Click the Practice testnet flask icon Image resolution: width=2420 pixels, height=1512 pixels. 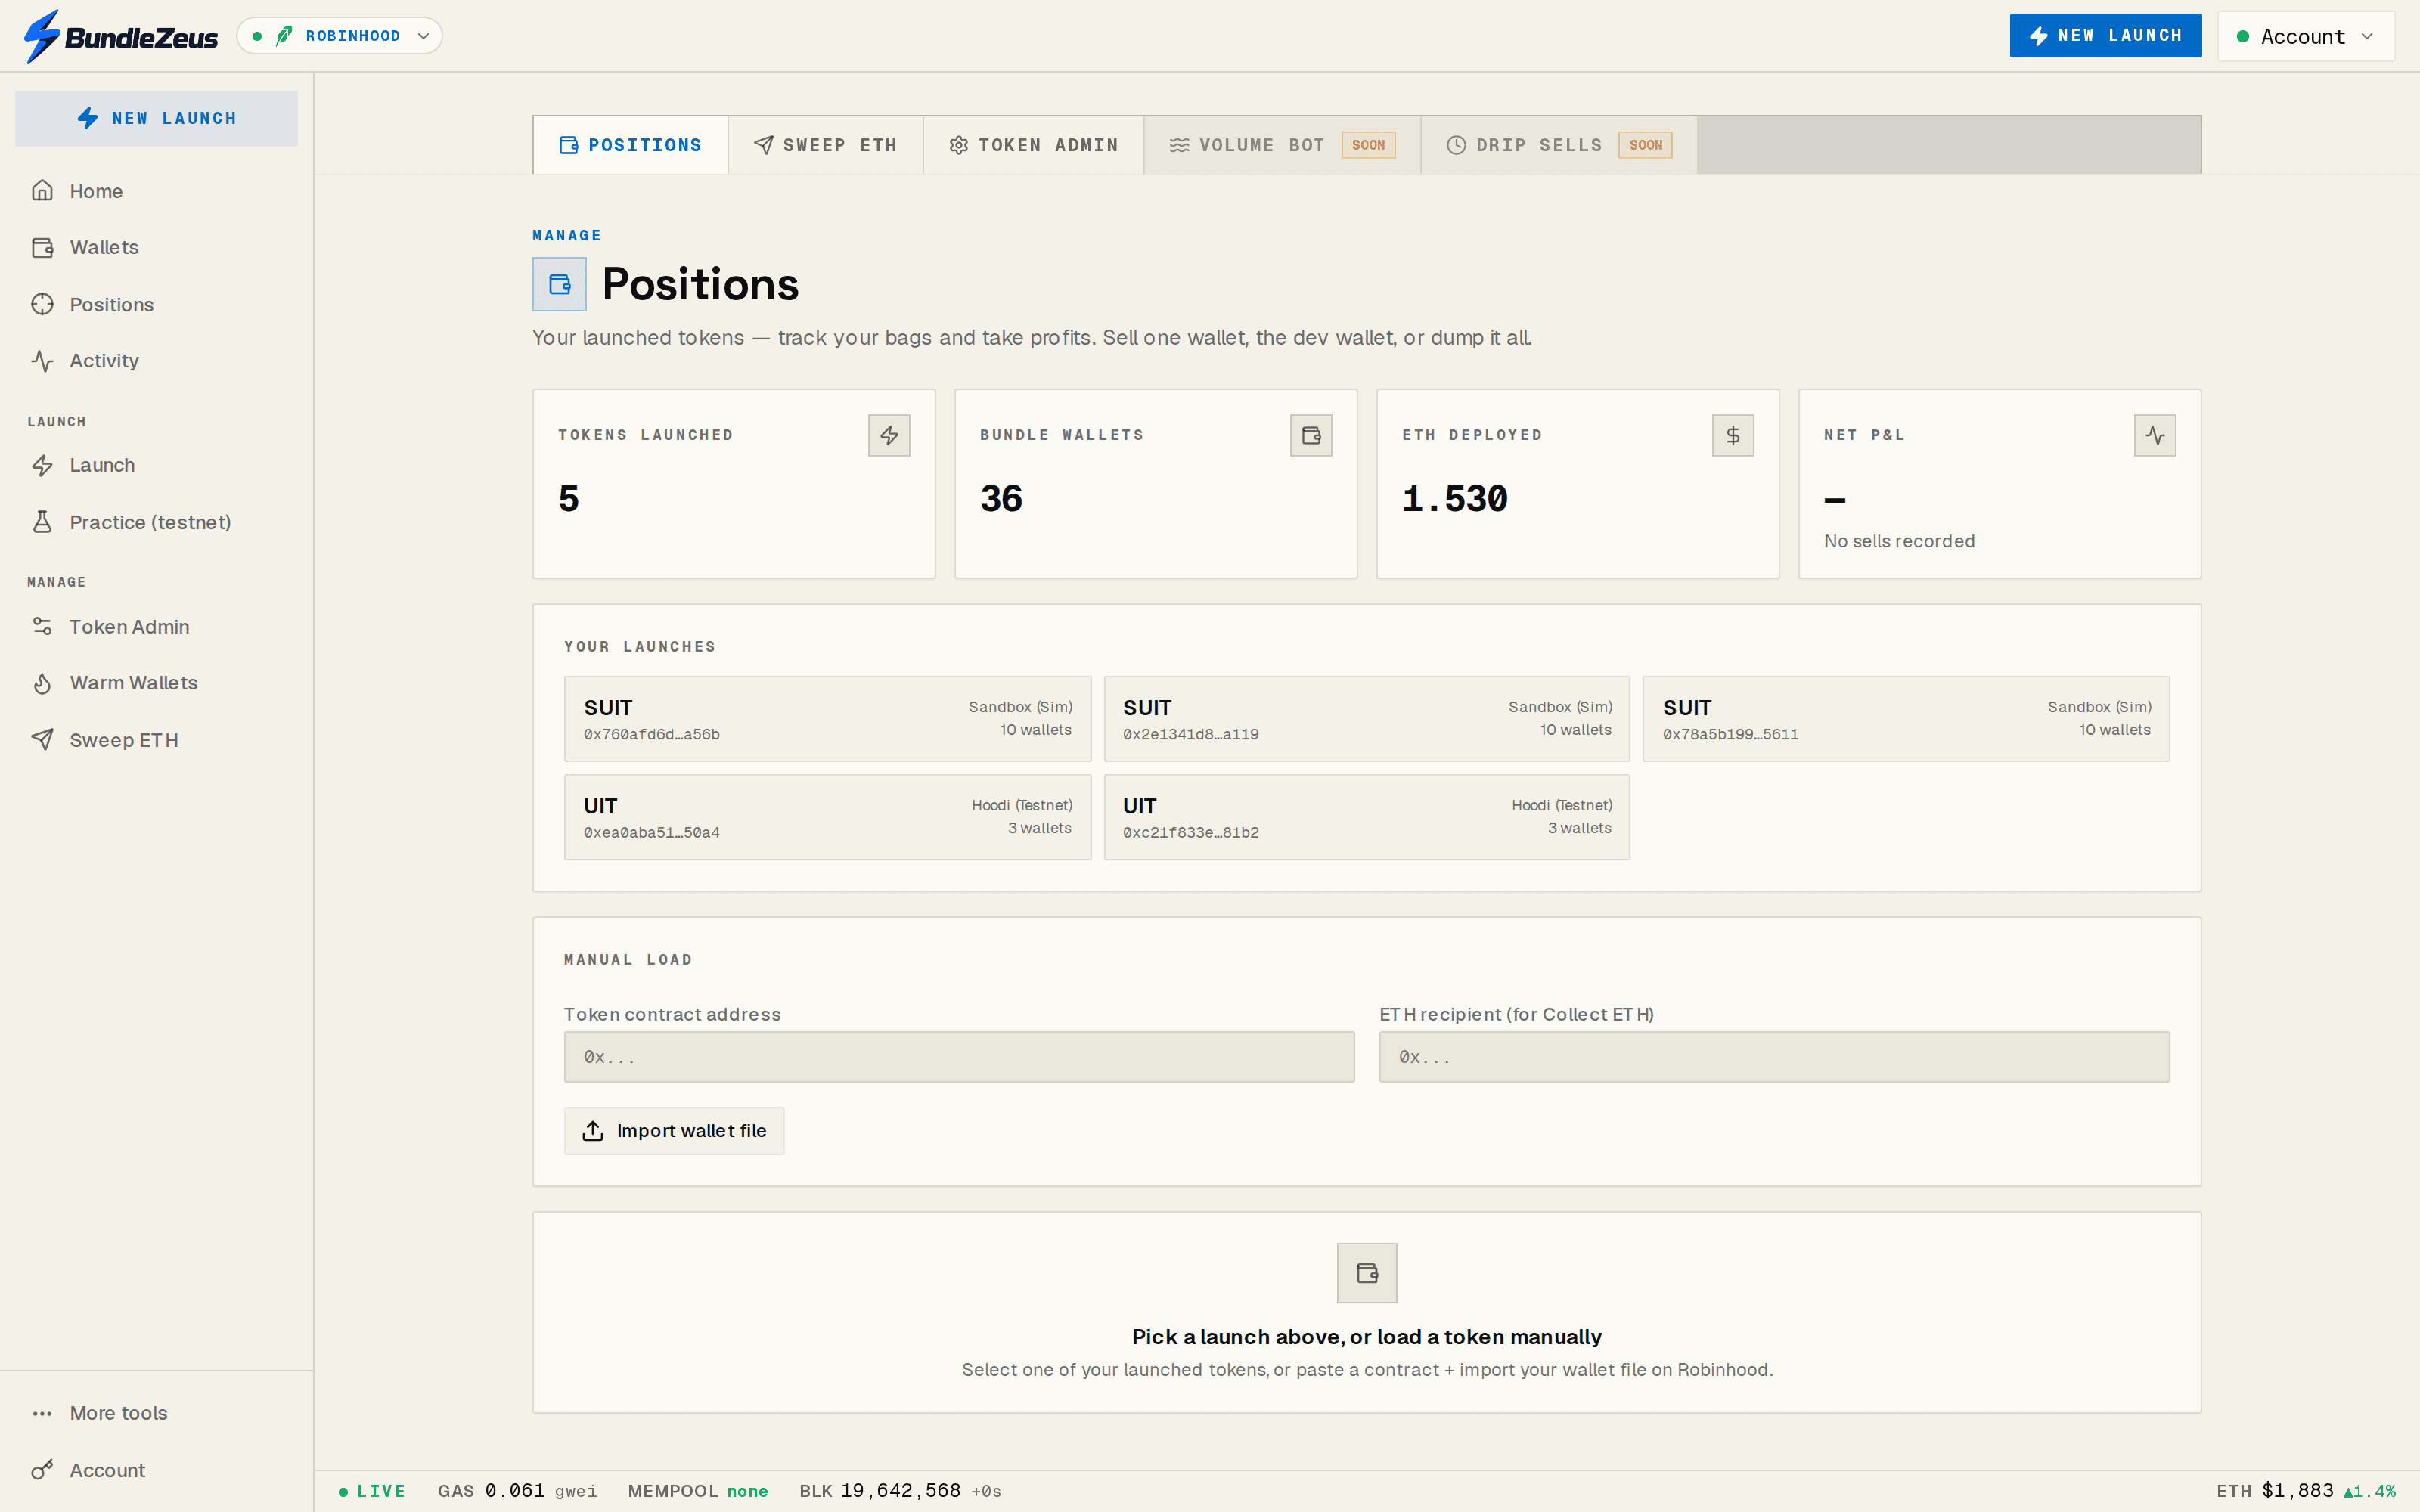(42, 522)
